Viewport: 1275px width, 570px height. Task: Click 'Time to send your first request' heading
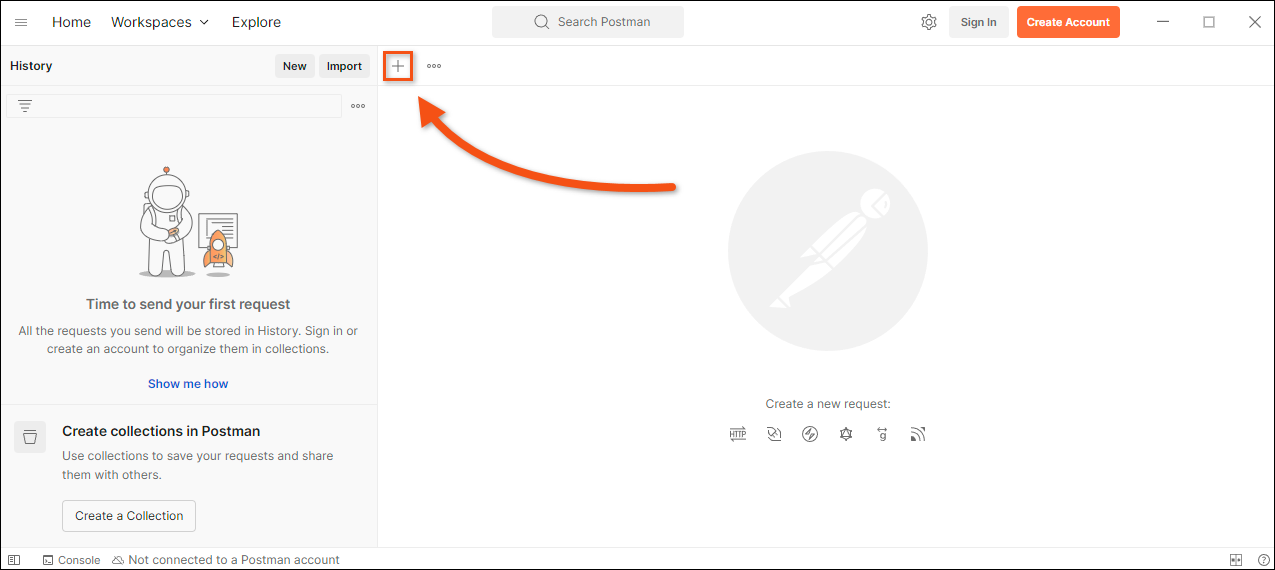coord(188,304)
